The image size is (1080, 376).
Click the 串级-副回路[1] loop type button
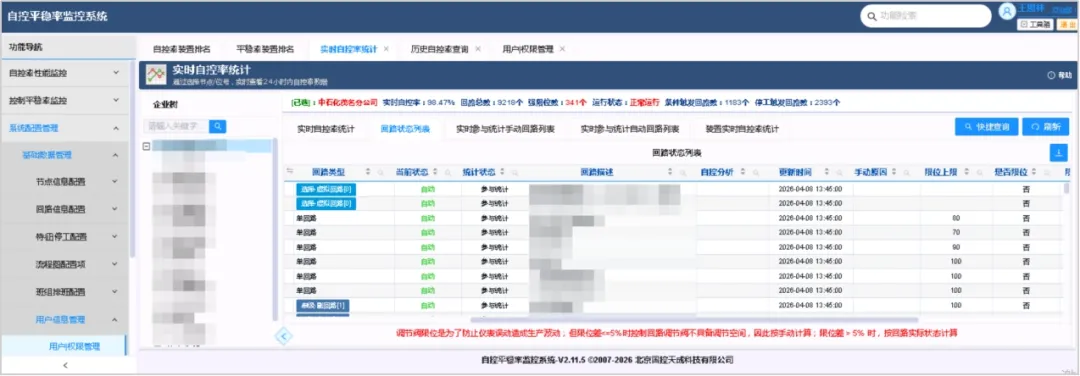coord(322,305)
